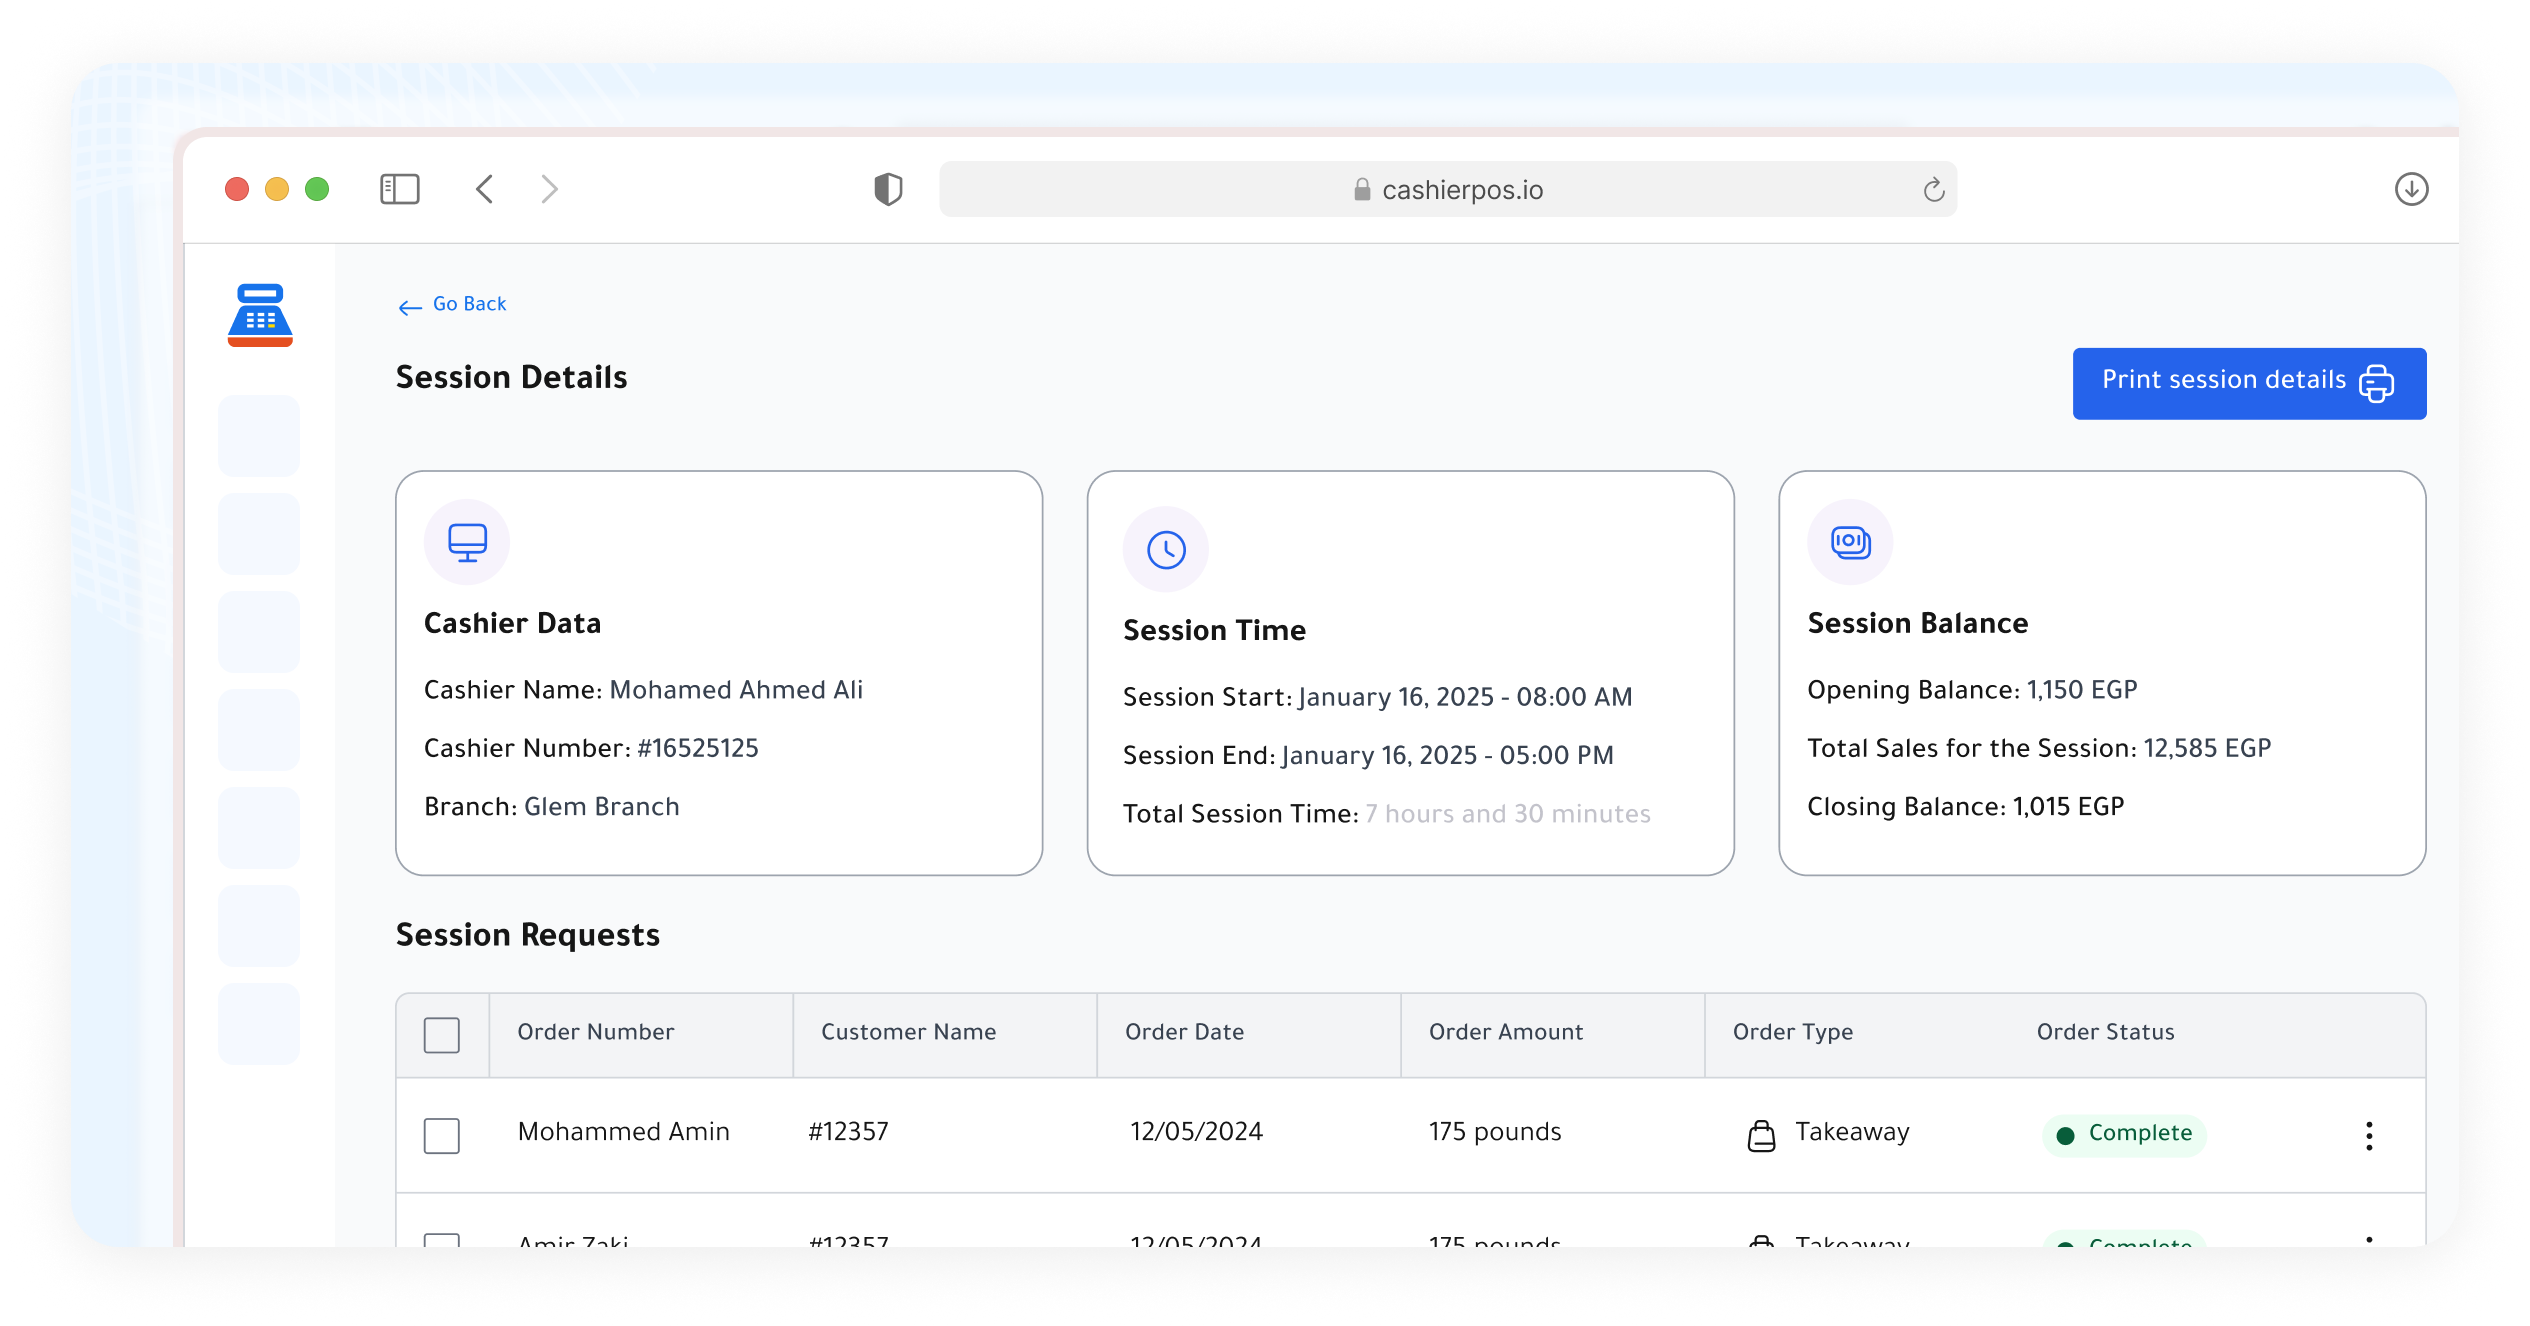Click Takeaway text in Mohammed Amin row

1852,1132
